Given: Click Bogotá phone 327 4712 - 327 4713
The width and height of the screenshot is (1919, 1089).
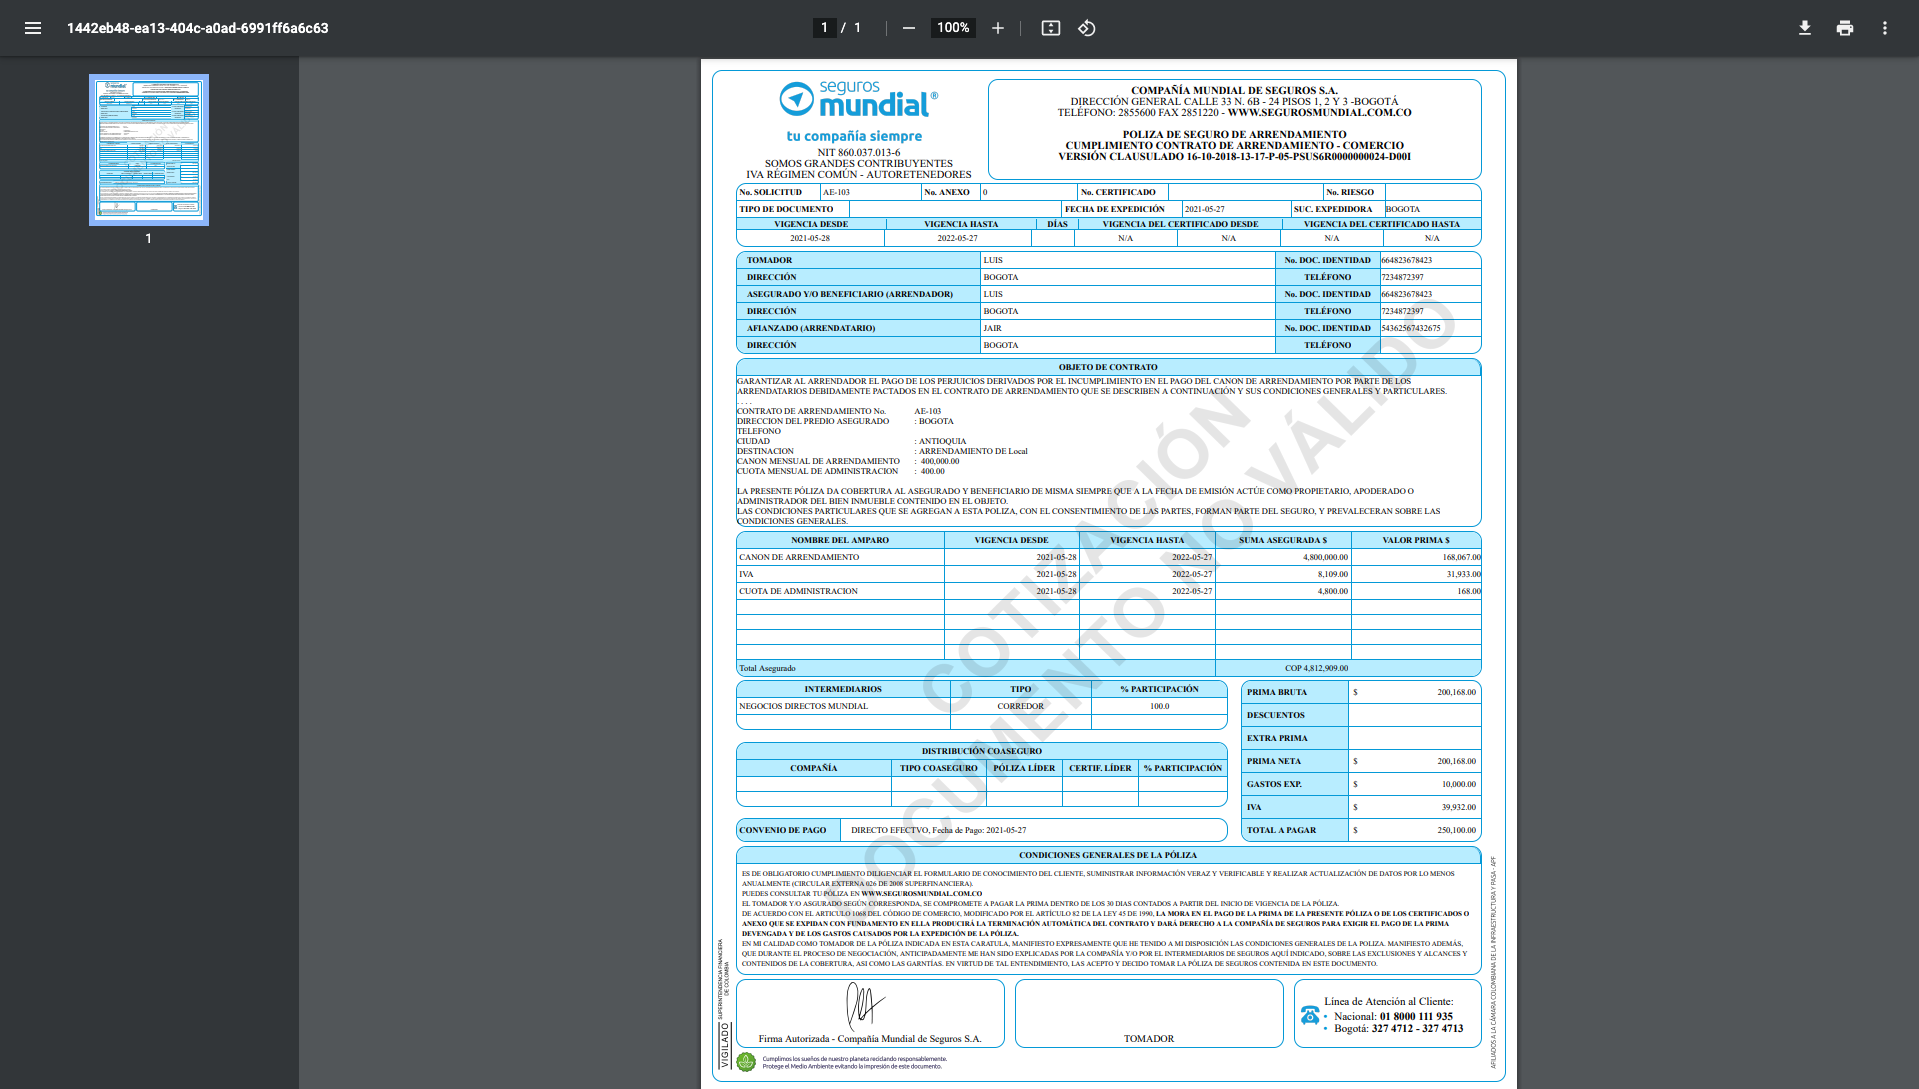Looking at the screenshot, I should (1417, 1028).
